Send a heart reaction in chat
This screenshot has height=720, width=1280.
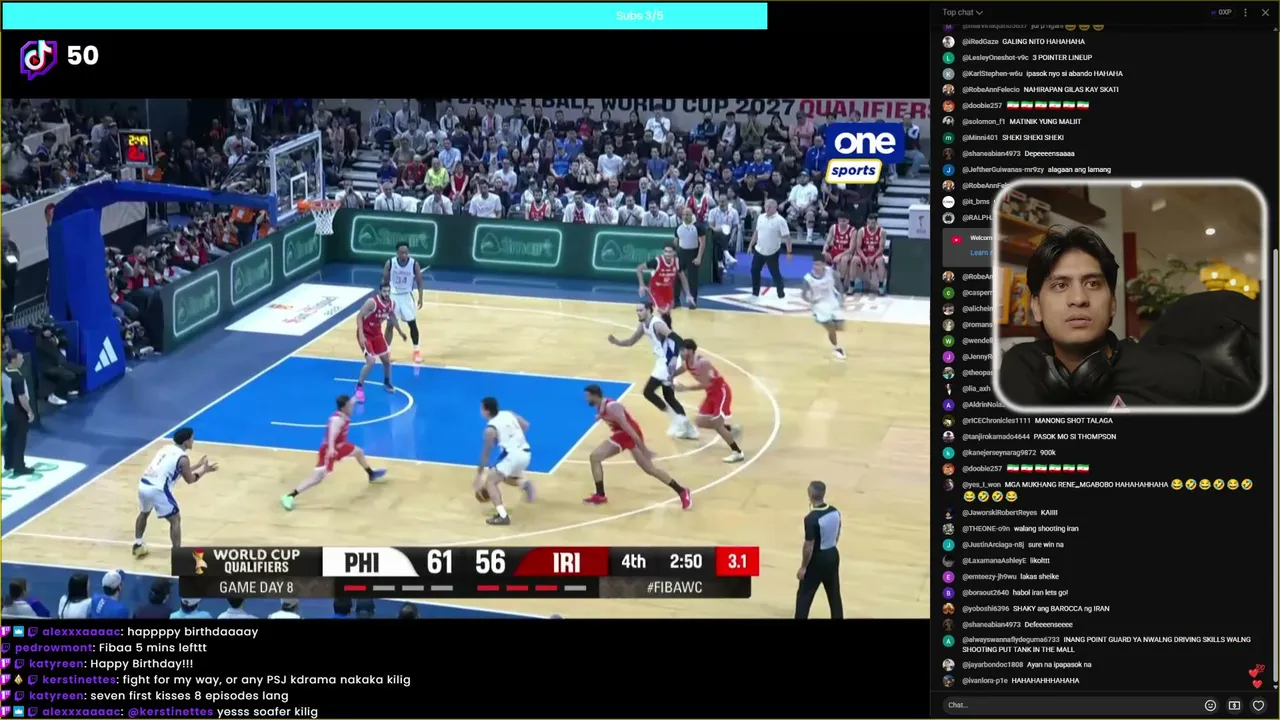click(1258, 705)
